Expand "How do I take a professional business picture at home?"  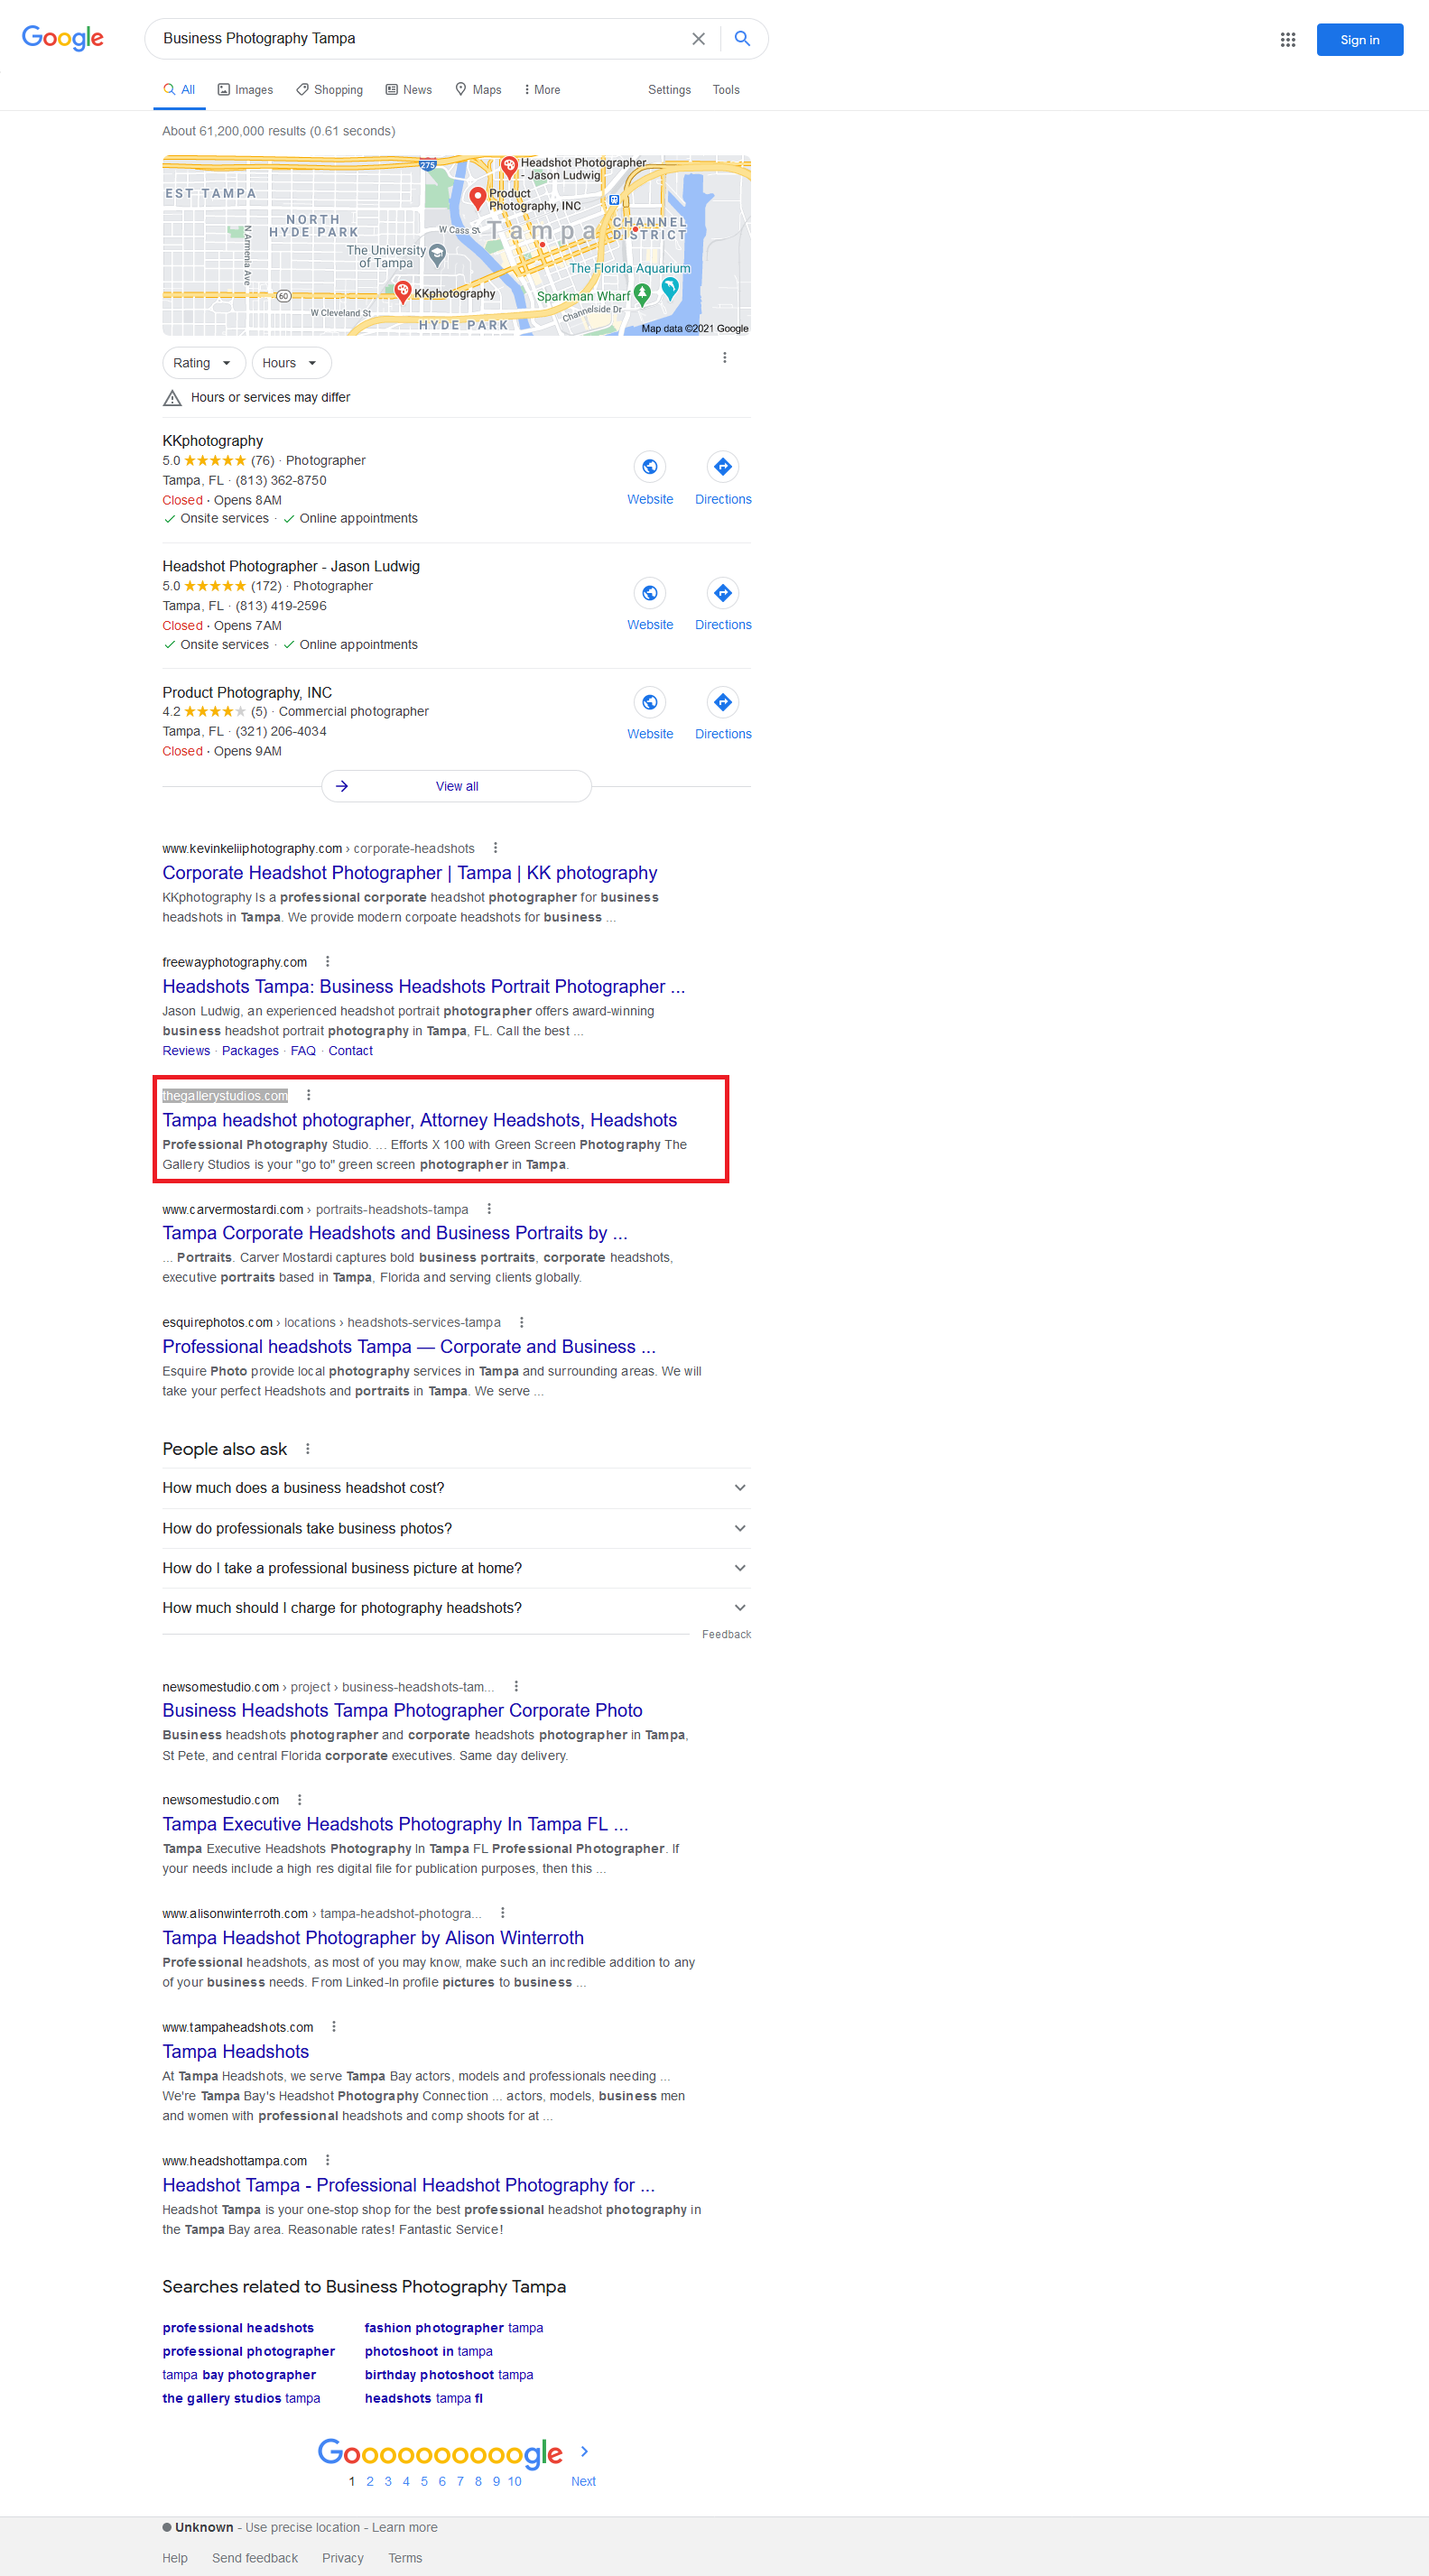coord(455,1568)
